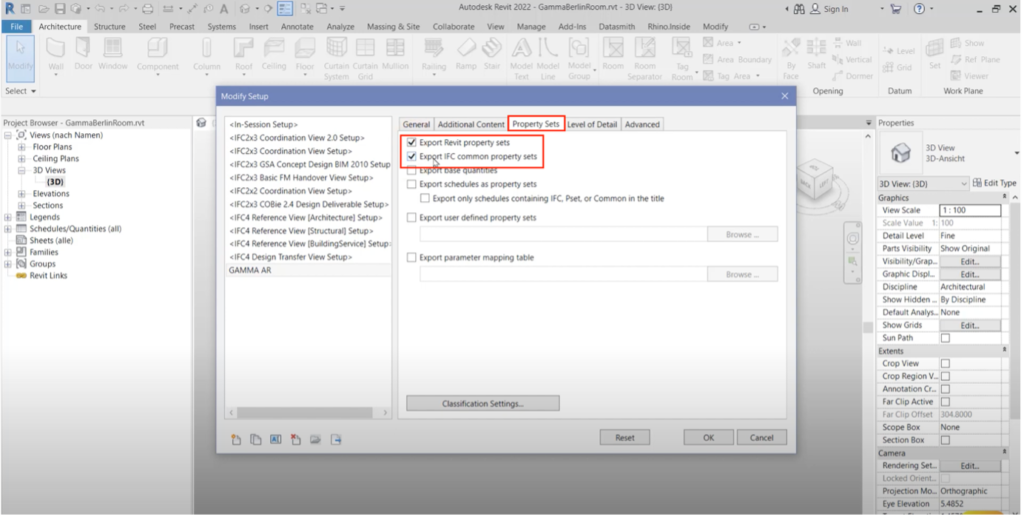Screen dimensions: 1024x517
Task: Click the View Scale 1:100 field
Action: tap(970, 210)
